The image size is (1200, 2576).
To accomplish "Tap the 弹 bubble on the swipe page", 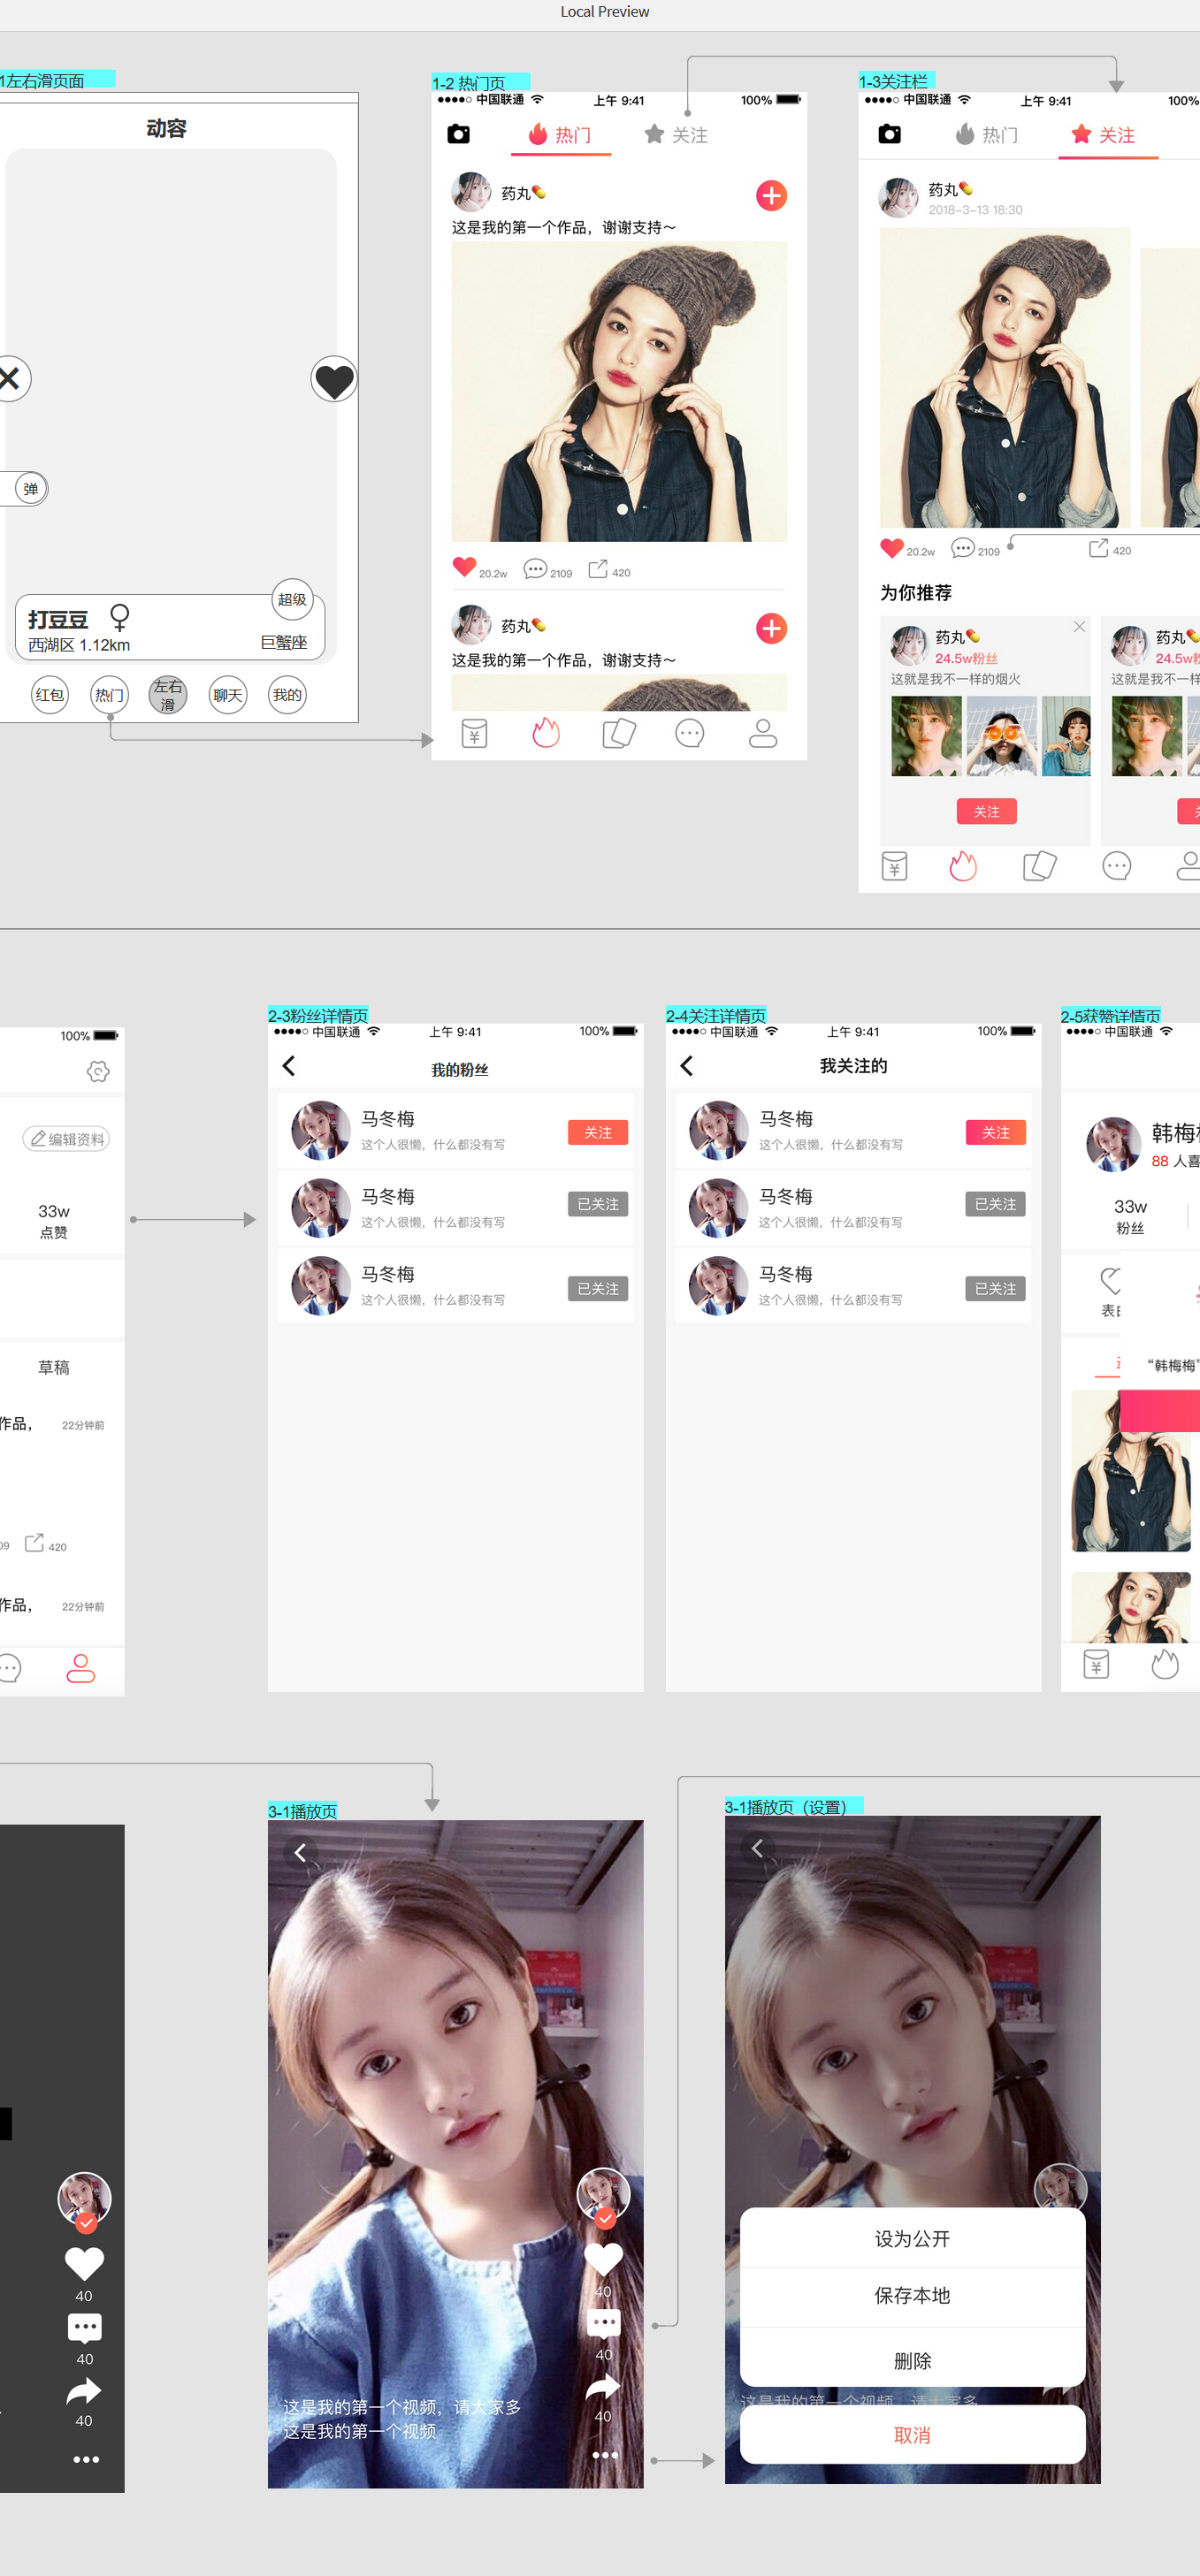I will (31, 489).
